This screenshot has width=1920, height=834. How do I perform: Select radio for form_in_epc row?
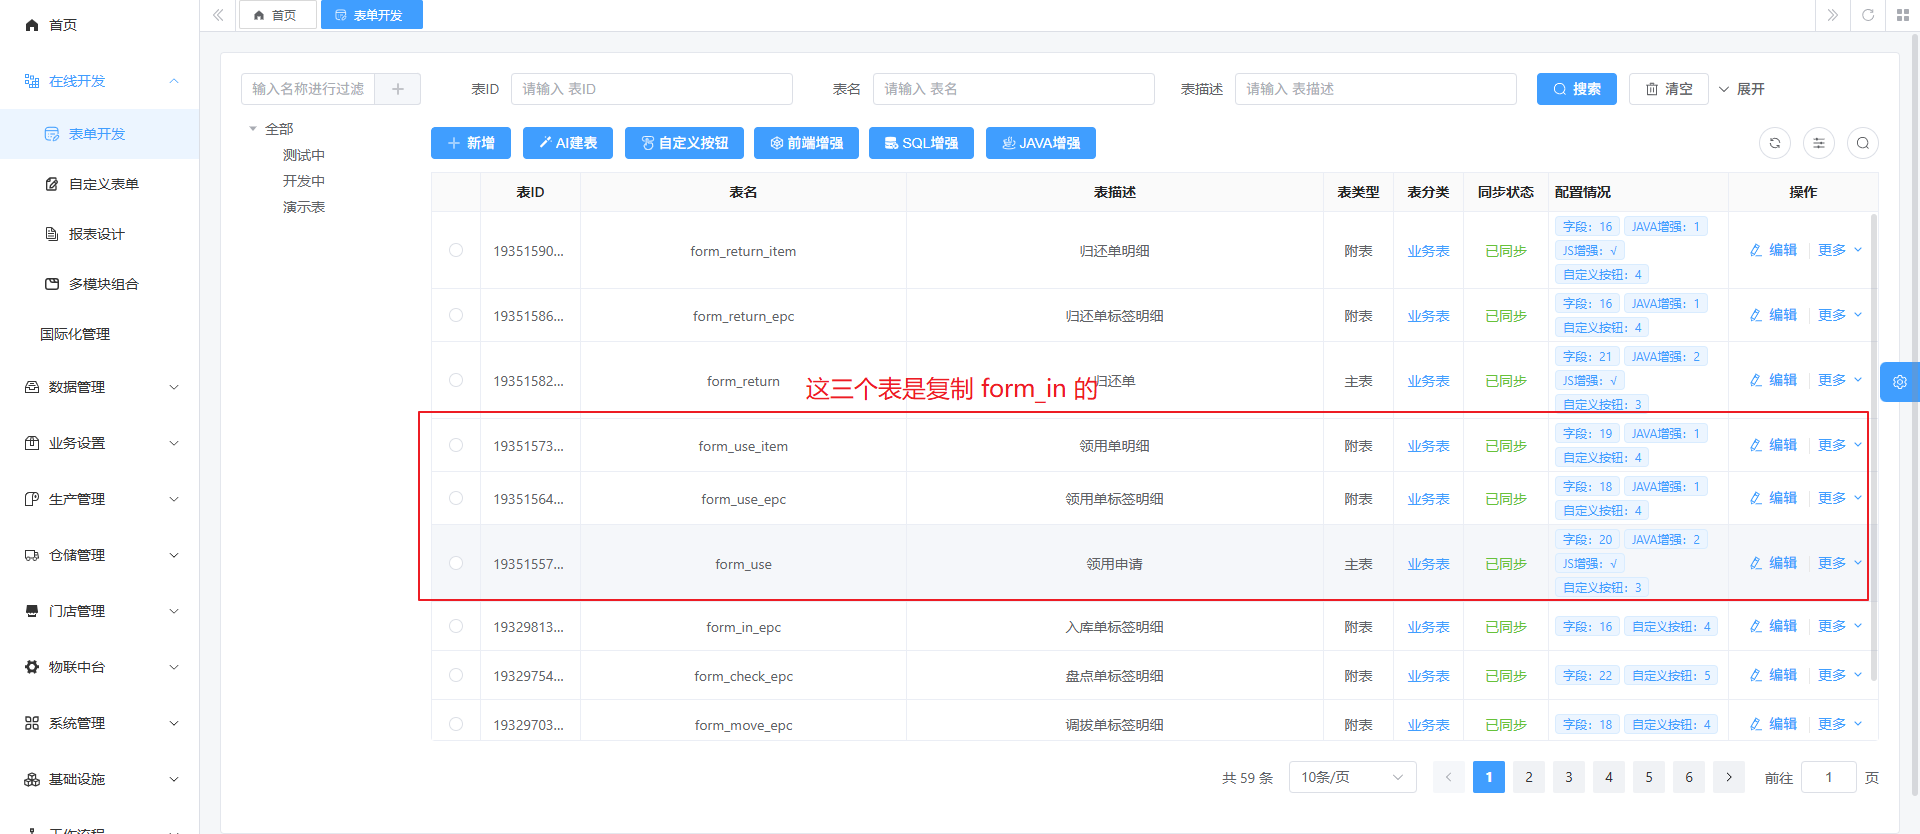coord(456,626)
